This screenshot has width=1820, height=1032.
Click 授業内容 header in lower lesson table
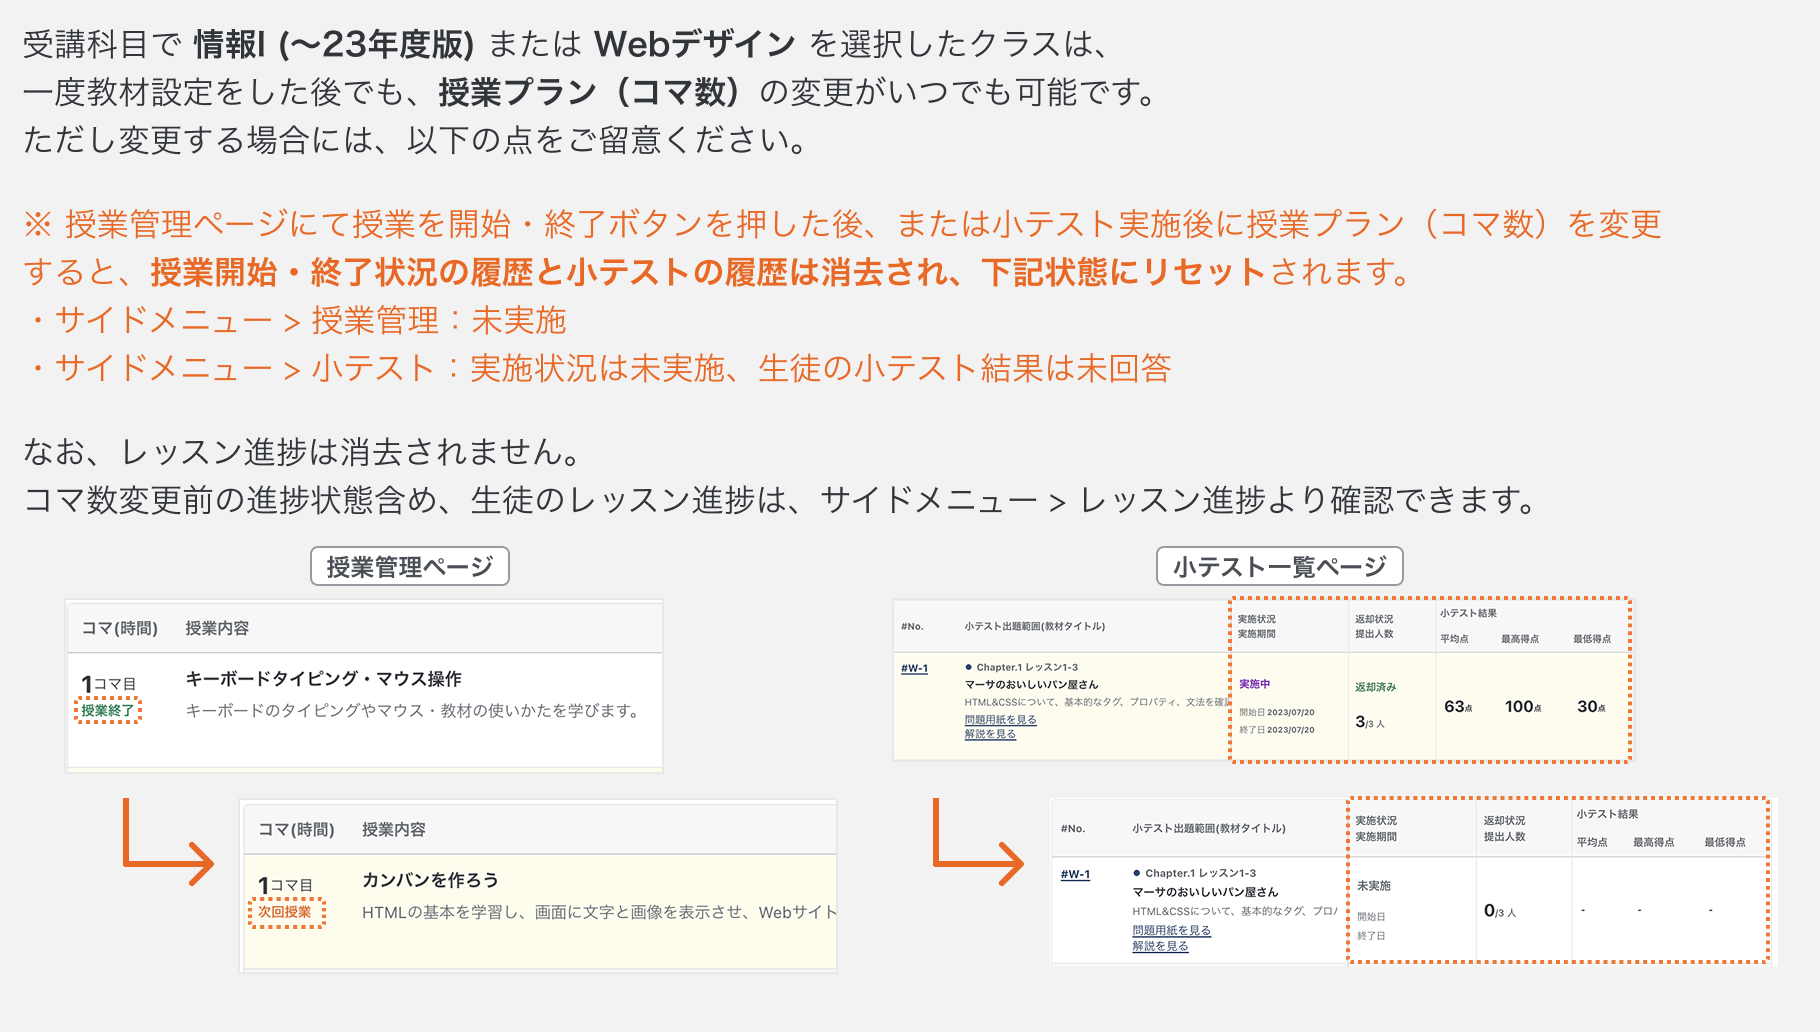(x=394, y=830)
